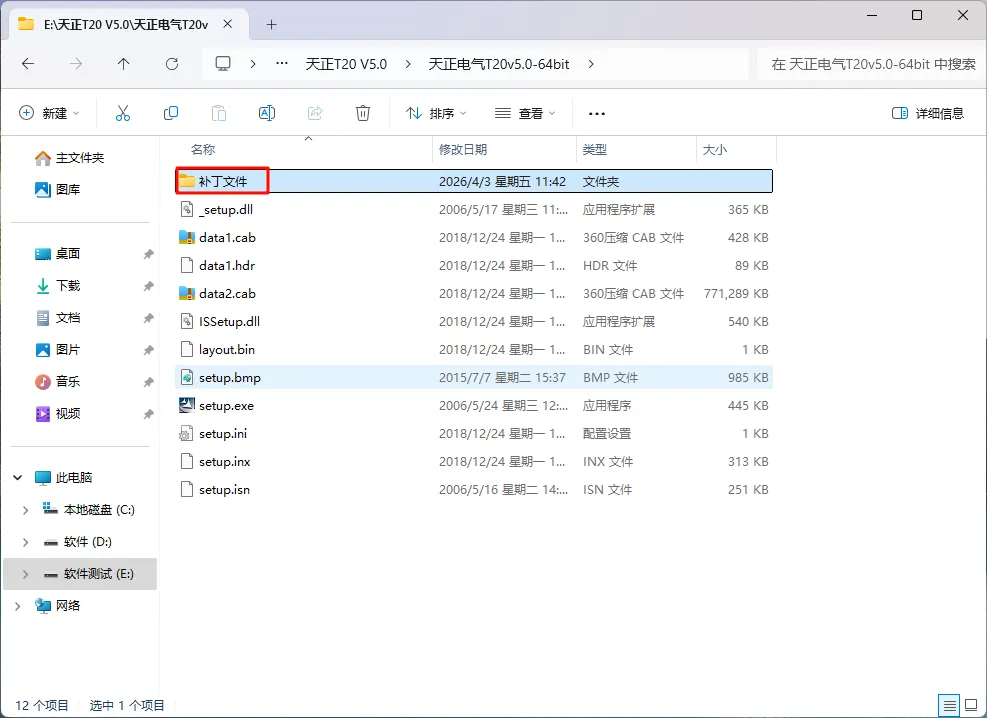Open the 补丁文件 folder icon
Viewport: 987px width, 718px height.
pos(187,181)
